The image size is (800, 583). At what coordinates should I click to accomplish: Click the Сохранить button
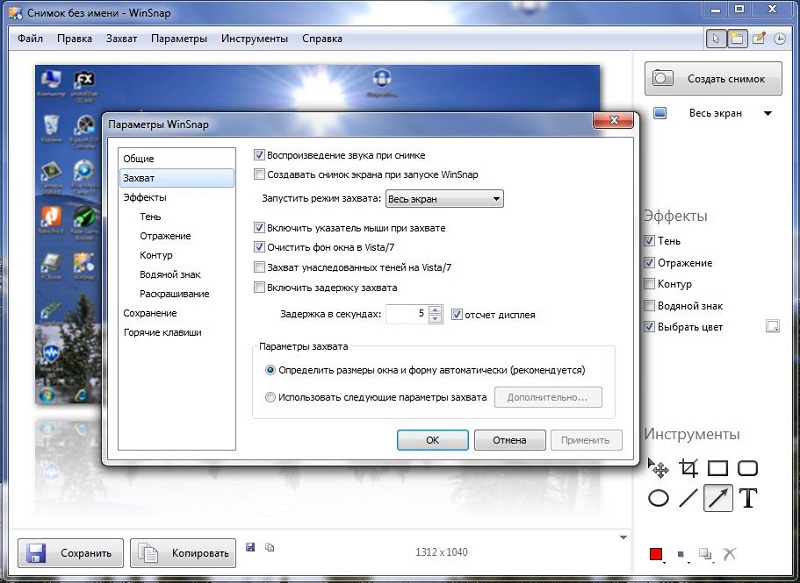click(x=70, y=553)
